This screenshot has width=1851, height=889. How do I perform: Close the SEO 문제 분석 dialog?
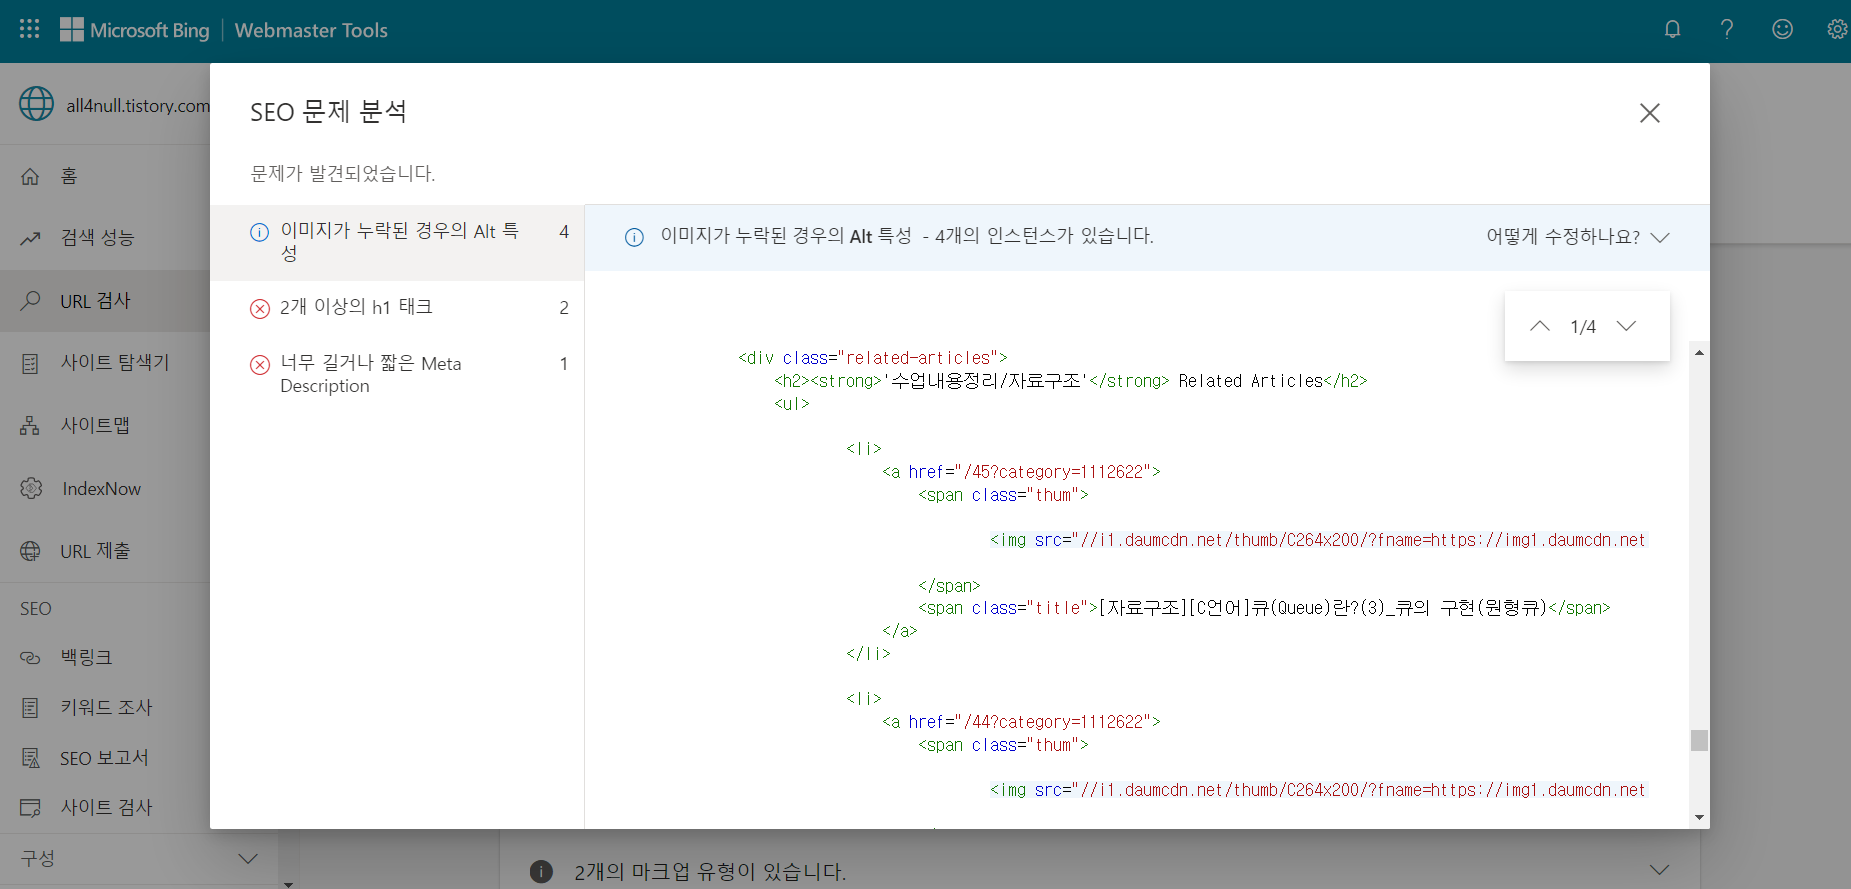(x=1650, y=113)
